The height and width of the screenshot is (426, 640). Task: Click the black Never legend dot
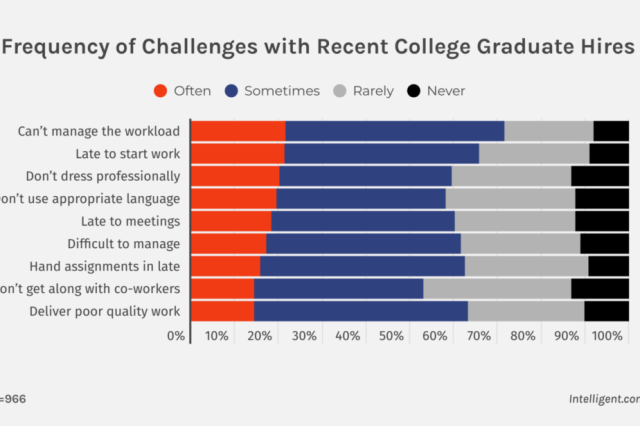click(413, 91)
